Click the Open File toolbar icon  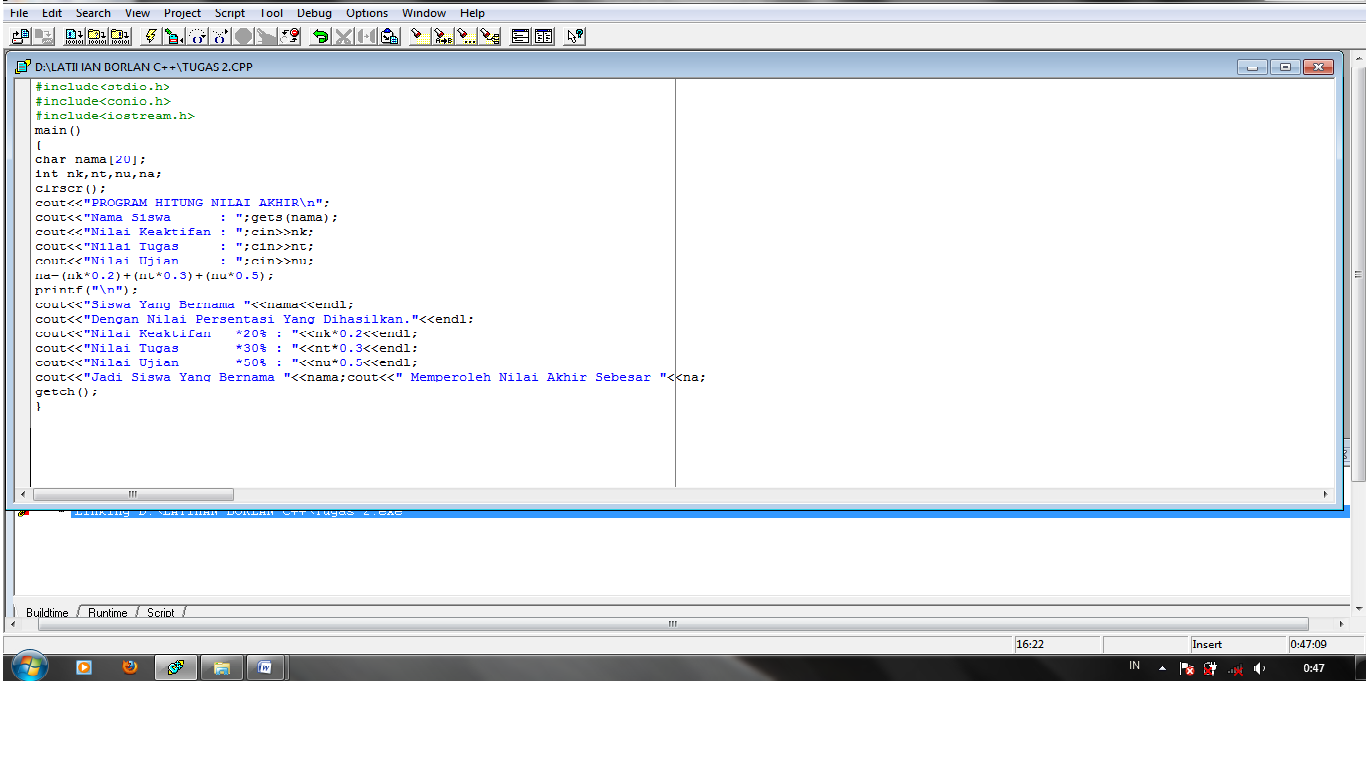point(20,36)
